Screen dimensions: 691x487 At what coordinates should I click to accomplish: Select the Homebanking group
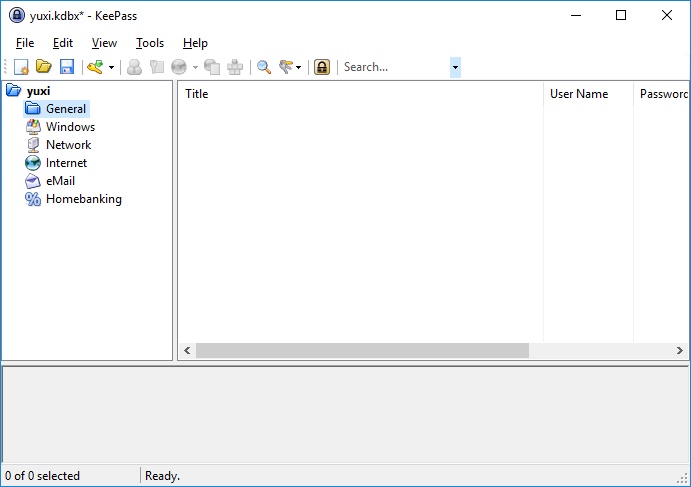pos(84,199)
